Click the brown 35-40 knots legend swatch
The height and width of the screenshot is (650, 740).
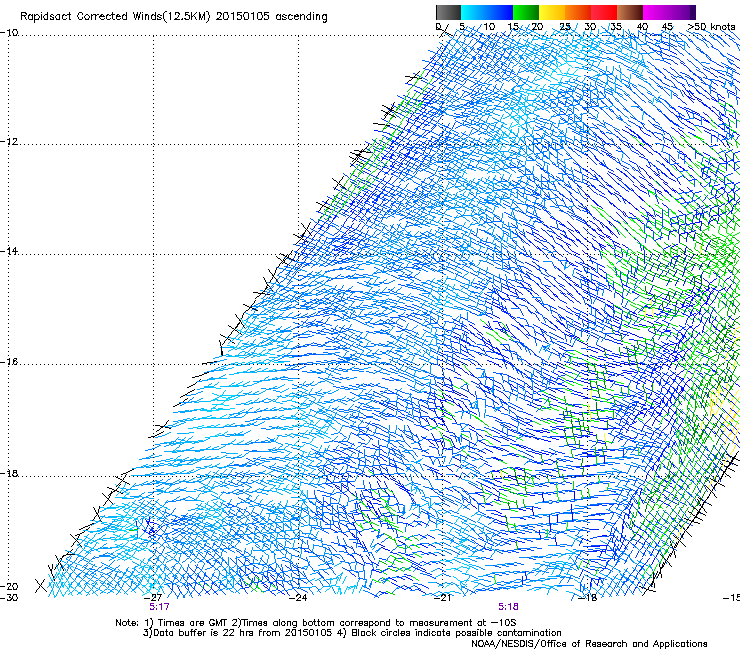tap(630, 12)
